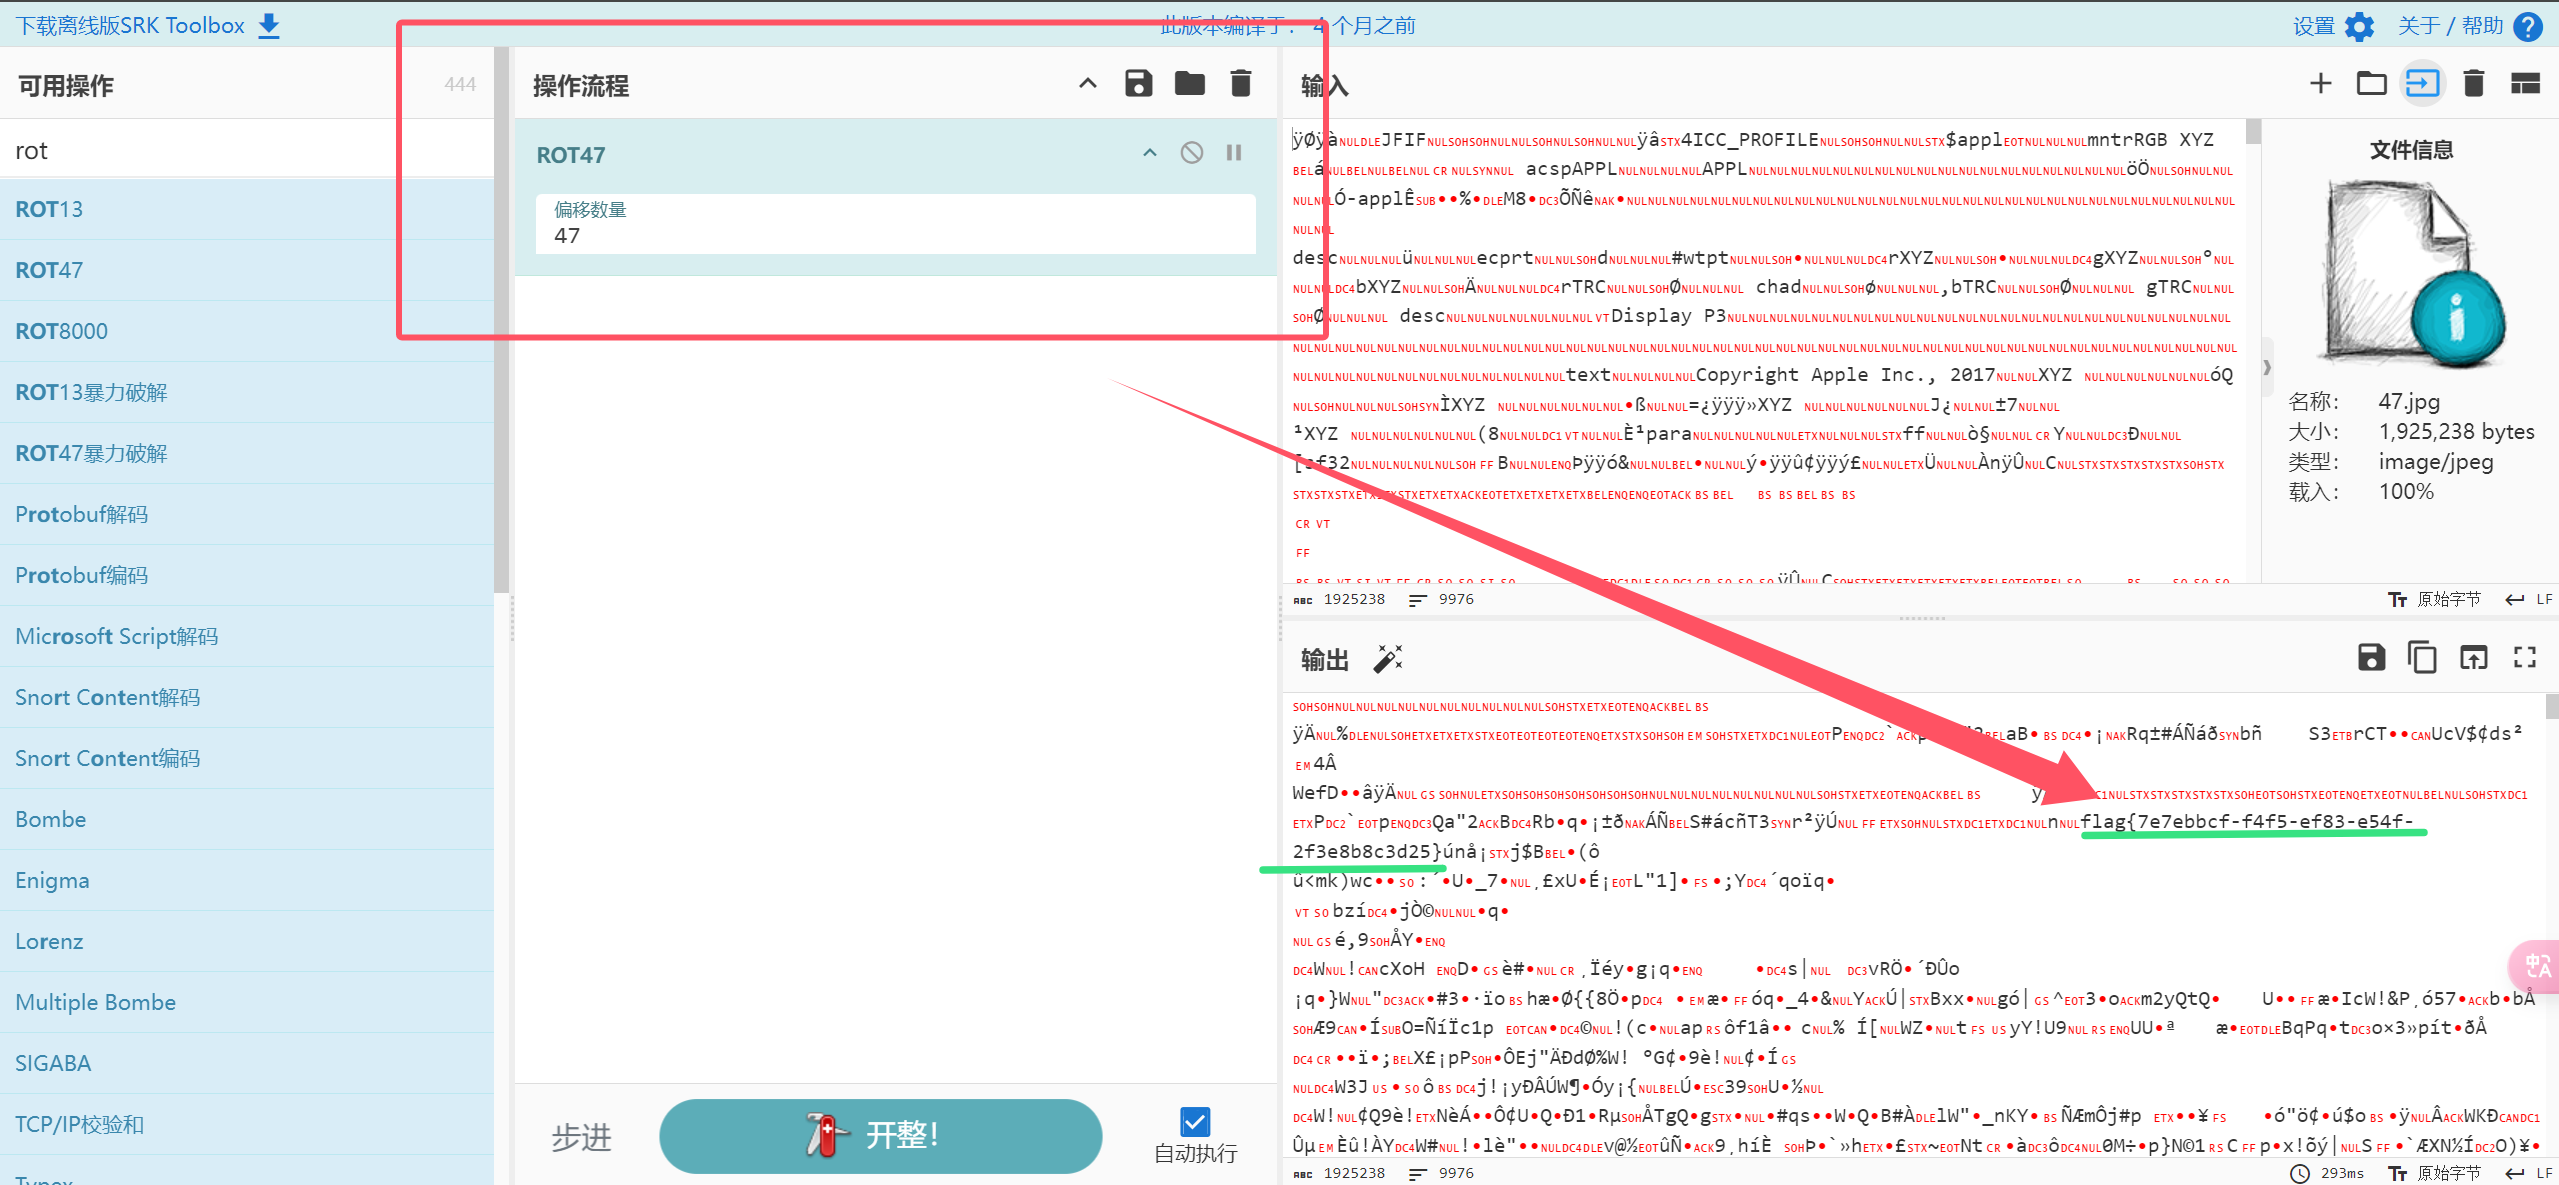Load a recipe using the folder icon

[1189, 84]
